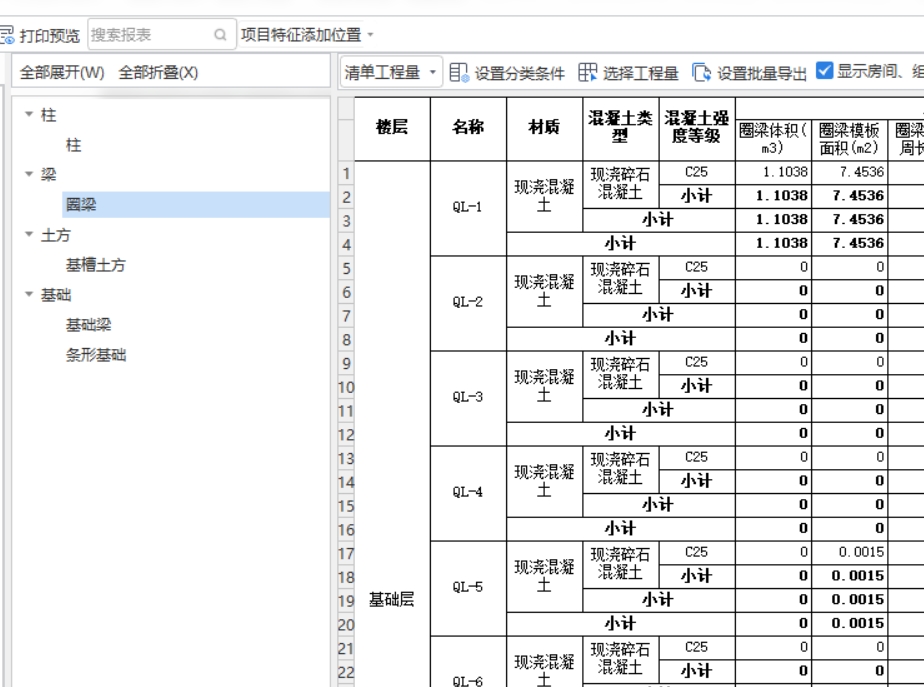Click 打印预览 label
The image size is (924, 687).
tap(50, 35)
